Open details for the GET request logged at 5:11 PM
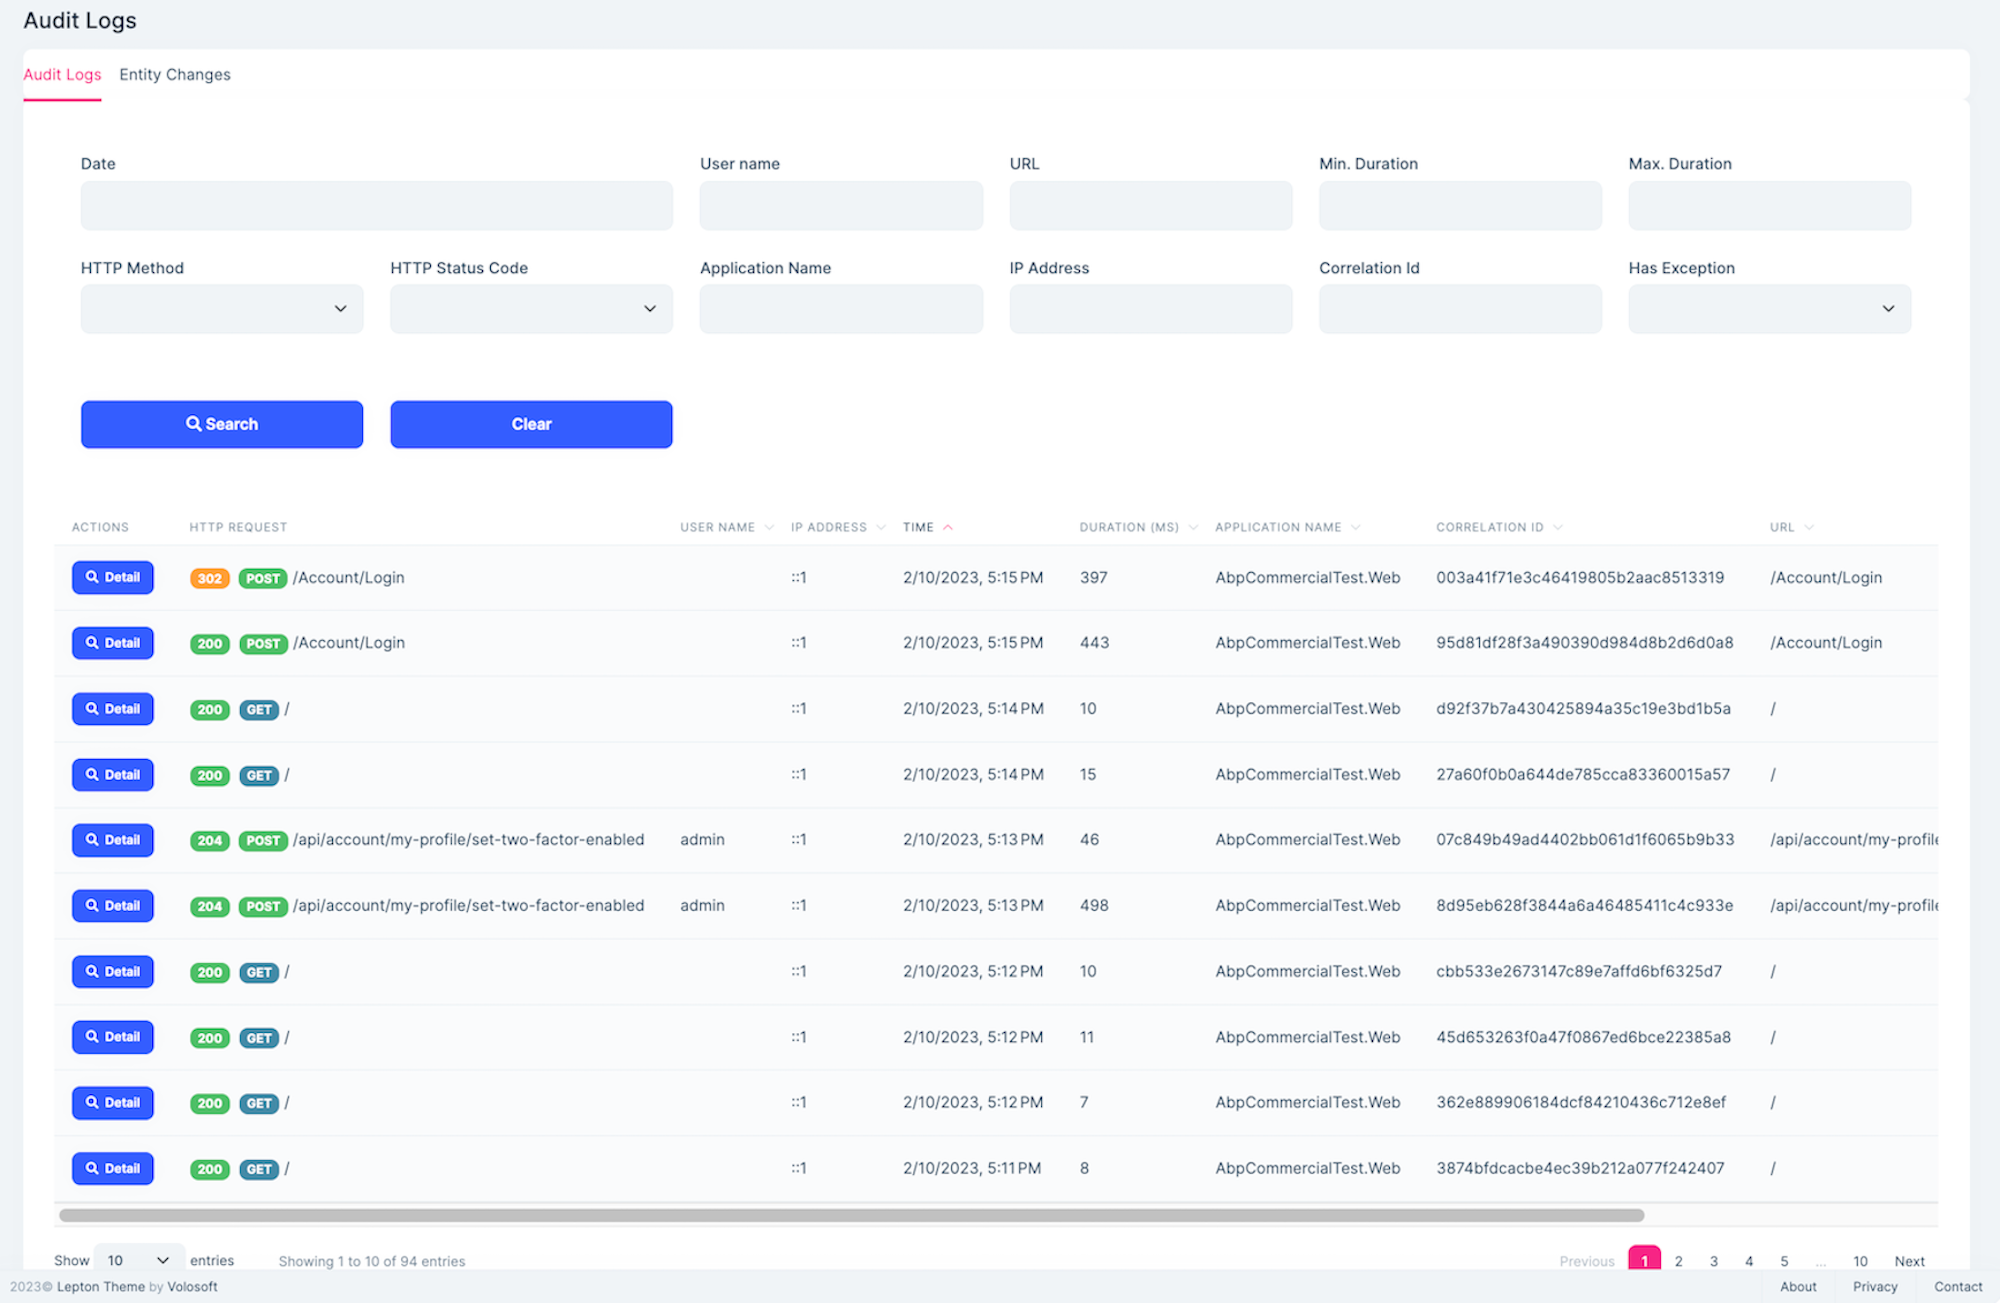The height and width of the screenshot is (1303, 2000). tap(112, 1168)
